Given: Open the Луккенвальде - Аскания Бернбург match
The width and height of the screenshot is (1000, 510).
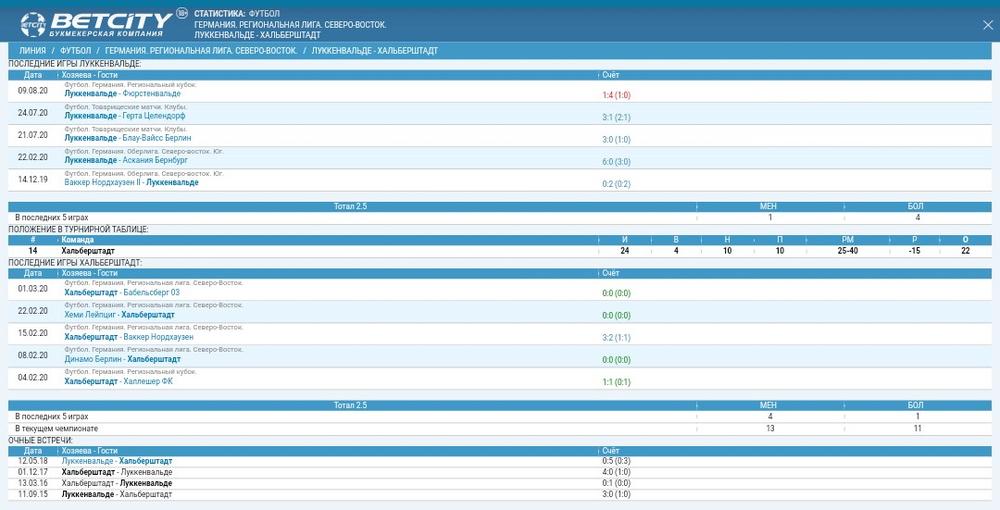Looking at the screenshot, I should tap(126, 160).
